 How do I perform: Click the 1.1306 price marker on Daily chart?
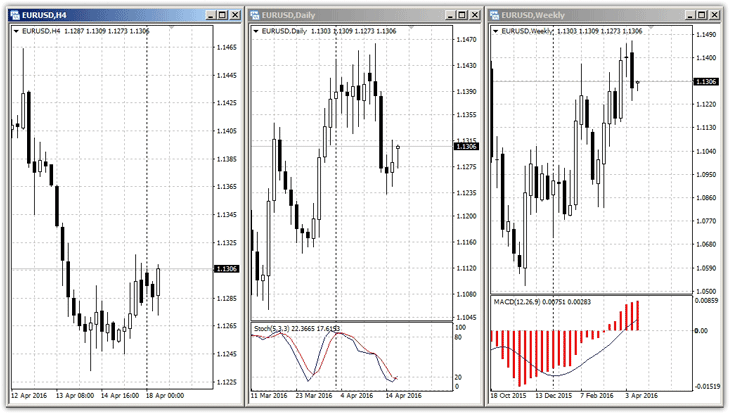[466, 146]
